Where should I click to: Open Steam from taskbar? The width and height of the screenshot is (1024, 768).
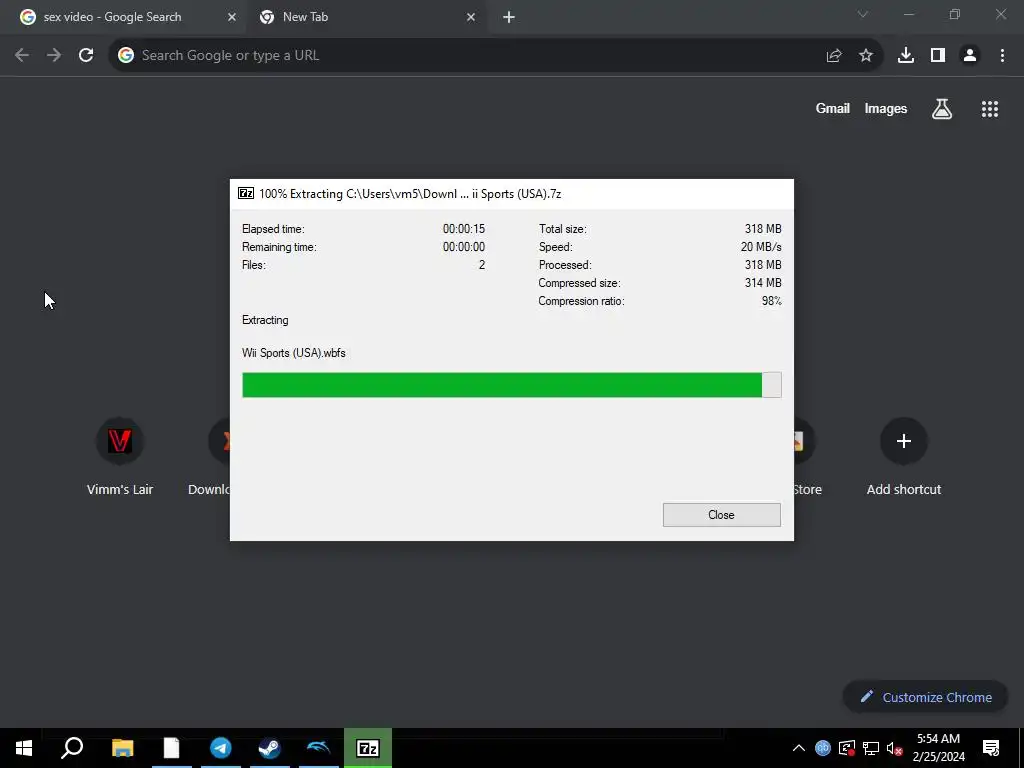pyautogui.click(x=270, y=748)
